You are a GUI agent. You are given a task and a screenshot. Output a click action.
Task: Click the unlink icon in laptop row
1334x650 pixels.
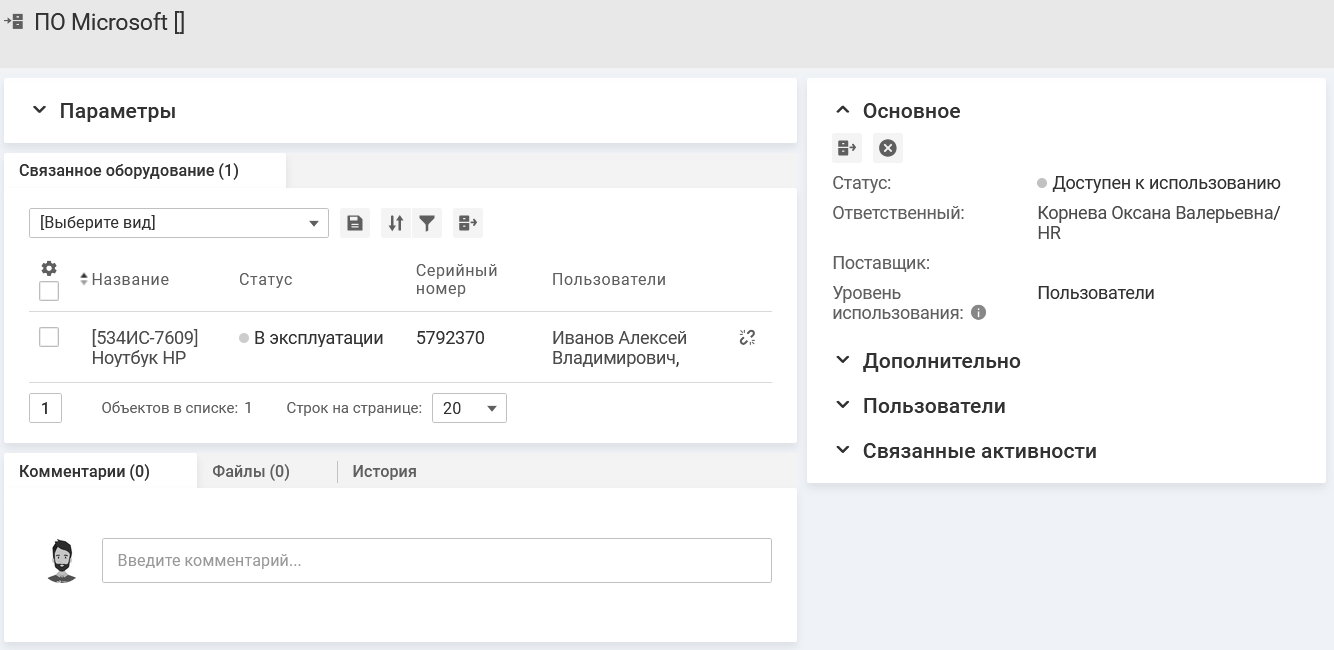click(746, 338)
